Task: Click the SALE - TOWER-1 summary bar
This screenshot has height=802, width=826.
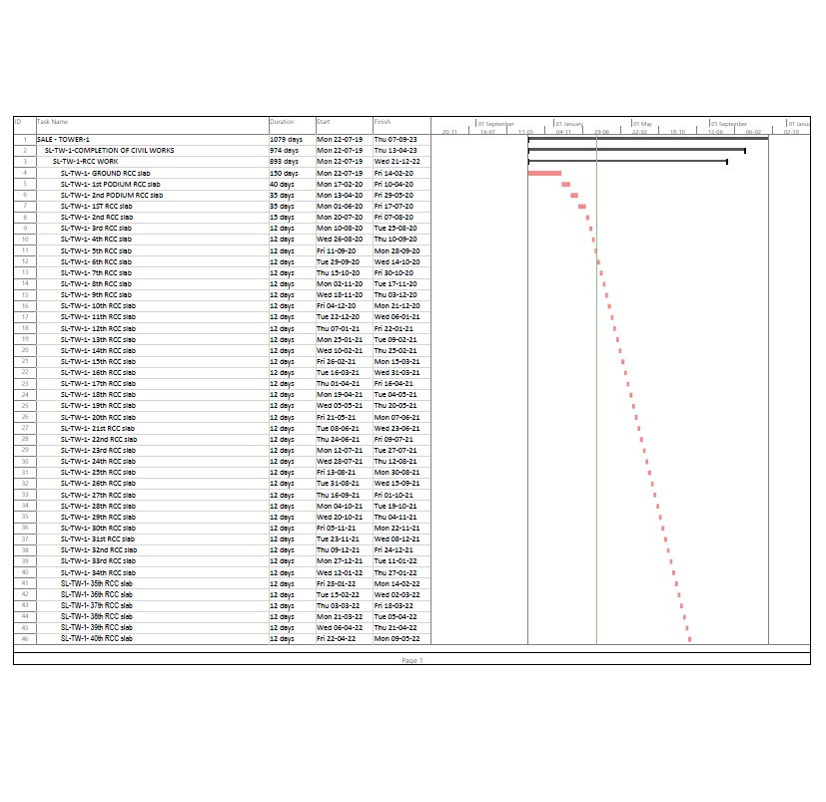Action: point(647,139)
